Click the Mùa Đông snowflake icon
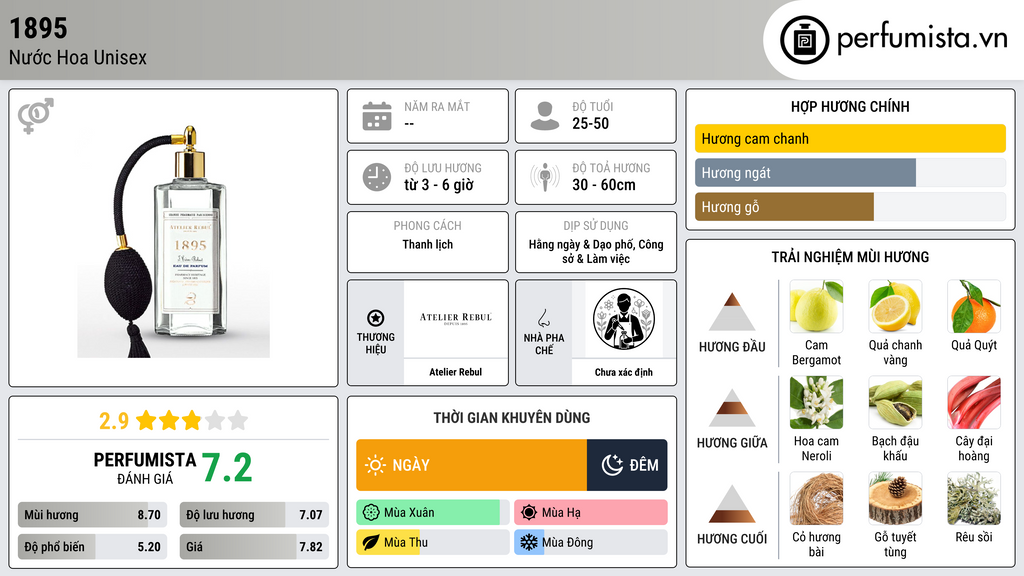Image resolution: width=1024 pixels, height=576 pixels. tap(529, 542)
